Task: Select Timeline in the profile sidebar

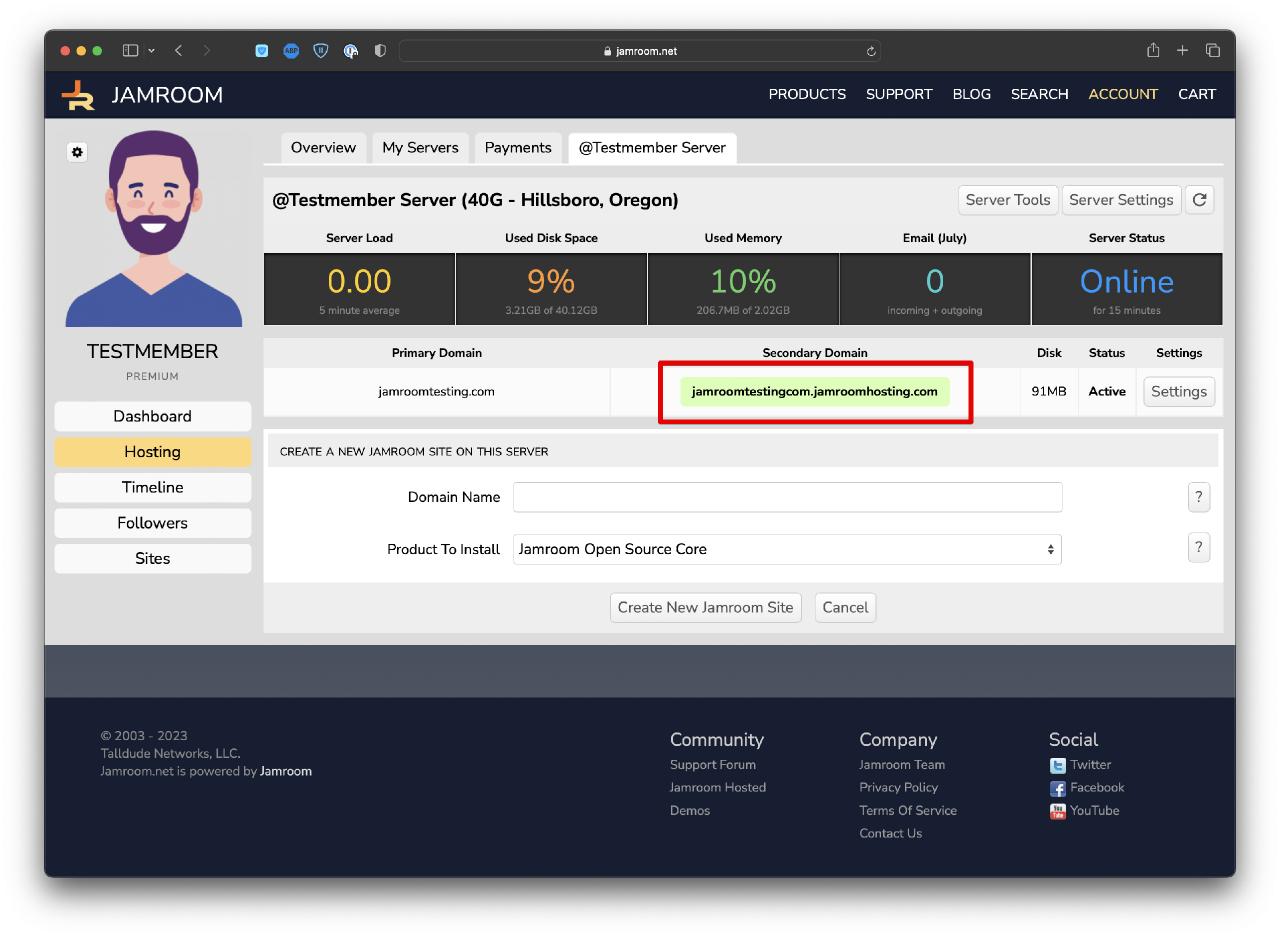Action: (152, 487)
